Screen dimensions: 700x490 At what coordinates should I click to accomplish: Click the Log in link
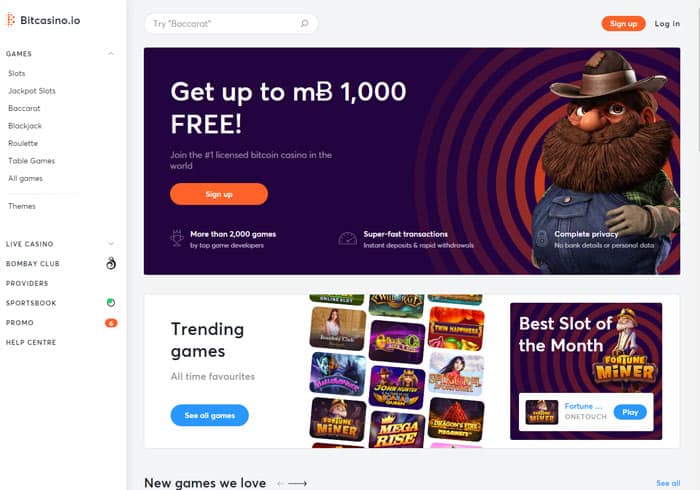[667, 24]
